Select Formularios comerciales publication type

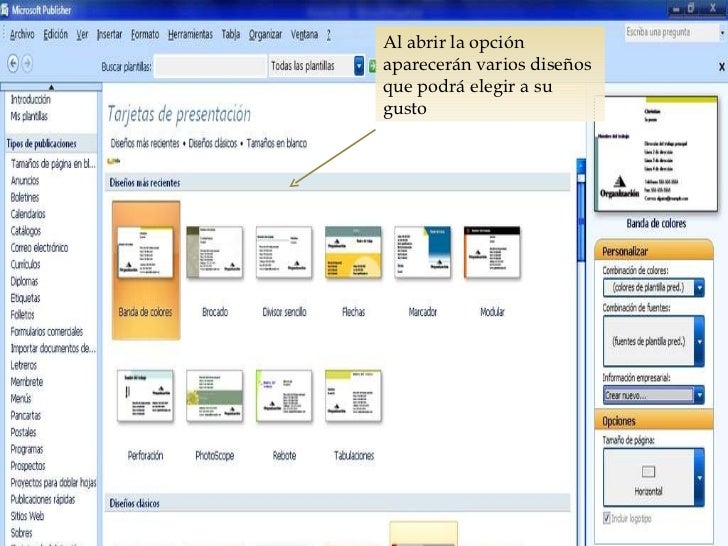click(x=47, y=332)
